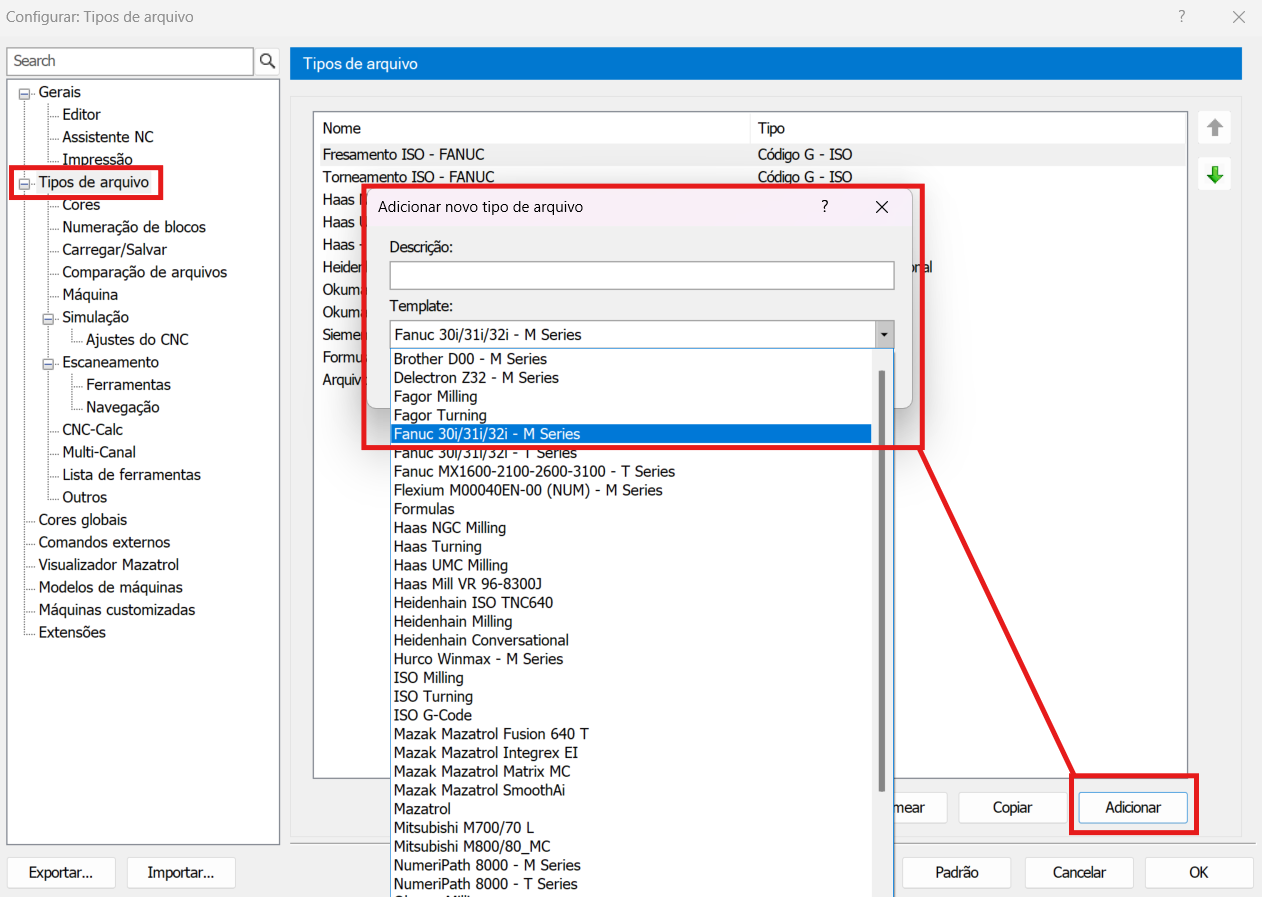Screen dimensions: 1262x897
Task: Click the search magnifier icon
Action: [x=267, y=61]
